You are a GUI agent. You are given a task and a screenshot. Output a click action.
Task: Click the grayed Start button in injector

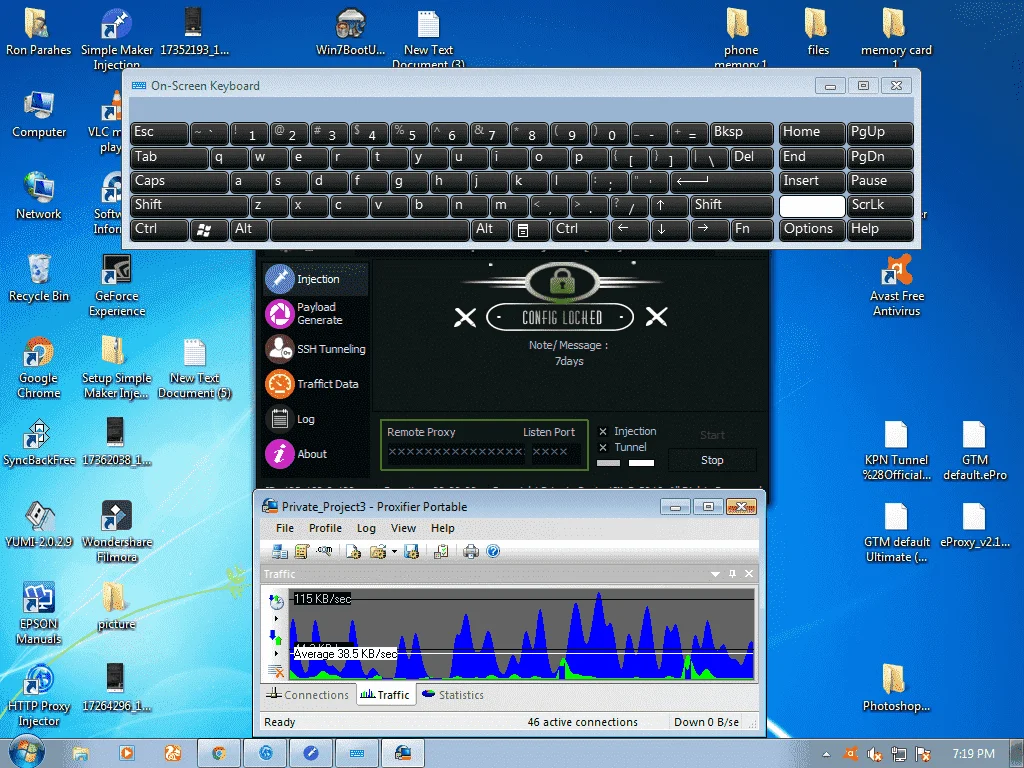tap(712, 435)
